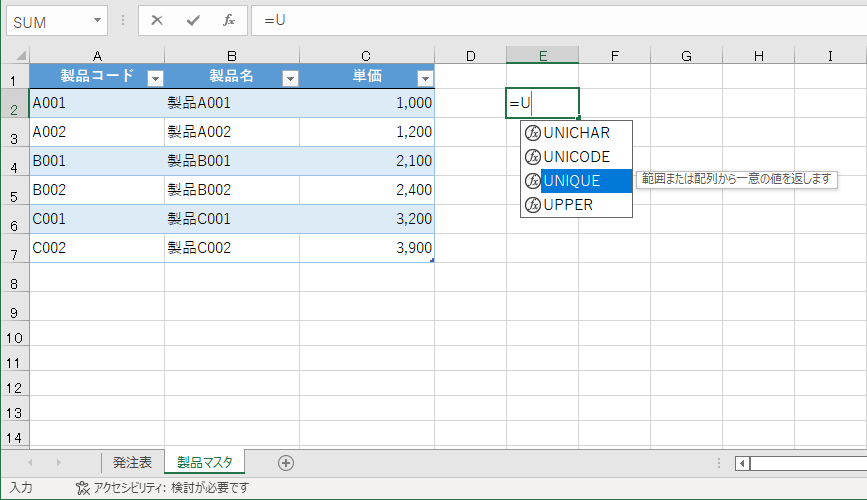Select column F header
The height and width of the screenshot is (500, 867).
click(x=615, y=55)
